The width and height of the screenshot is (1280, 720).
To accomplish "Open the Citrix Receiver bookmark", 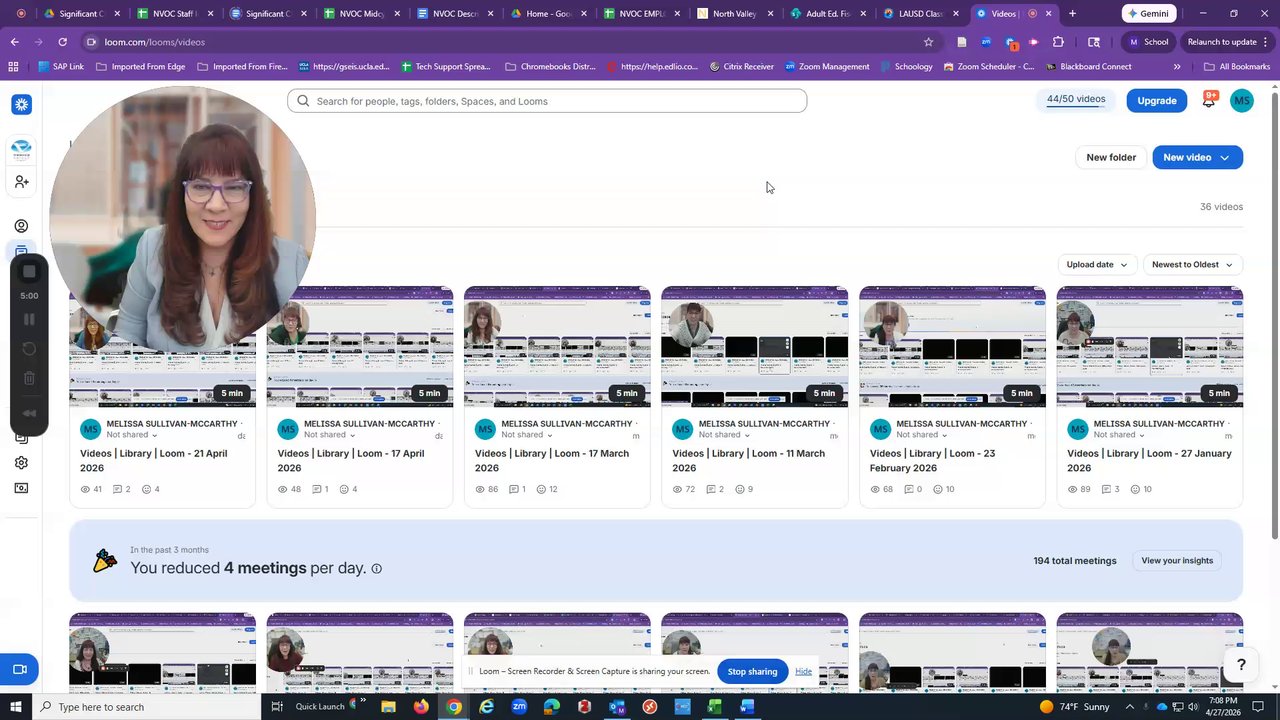I will 741,67.
